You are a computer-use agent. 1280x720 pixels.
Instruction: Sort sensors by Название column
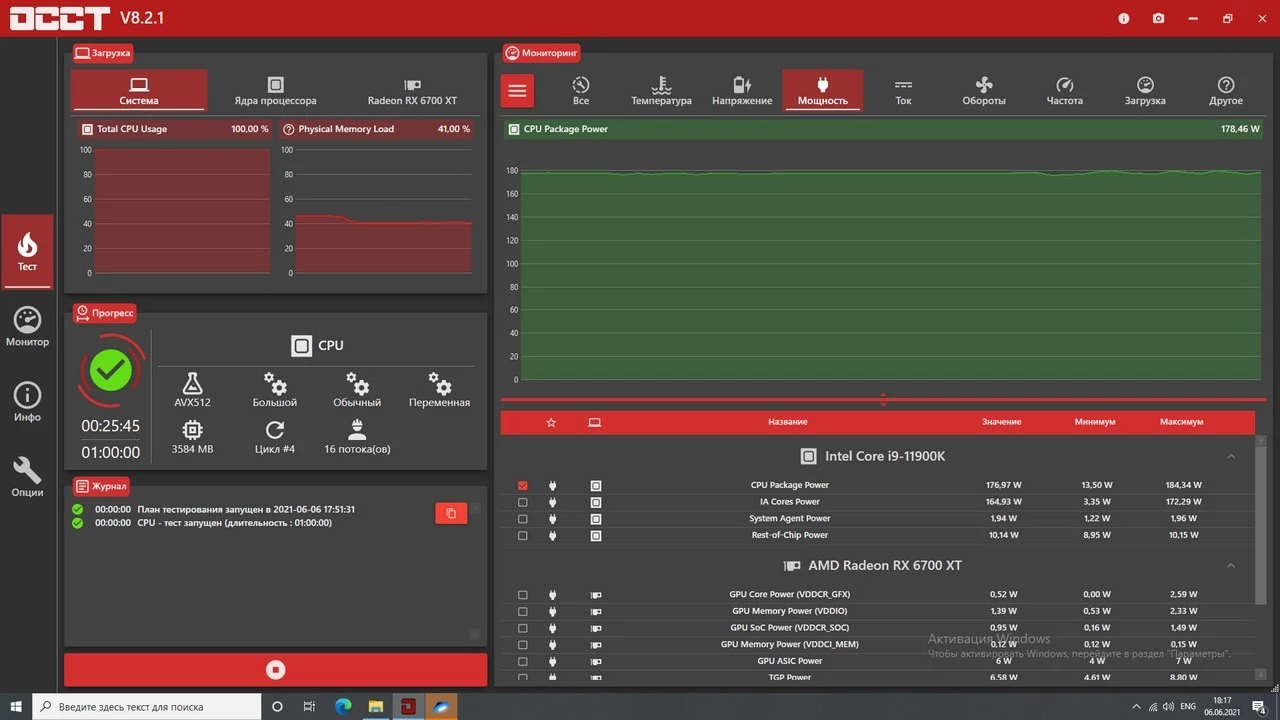[x=788, y=422]
